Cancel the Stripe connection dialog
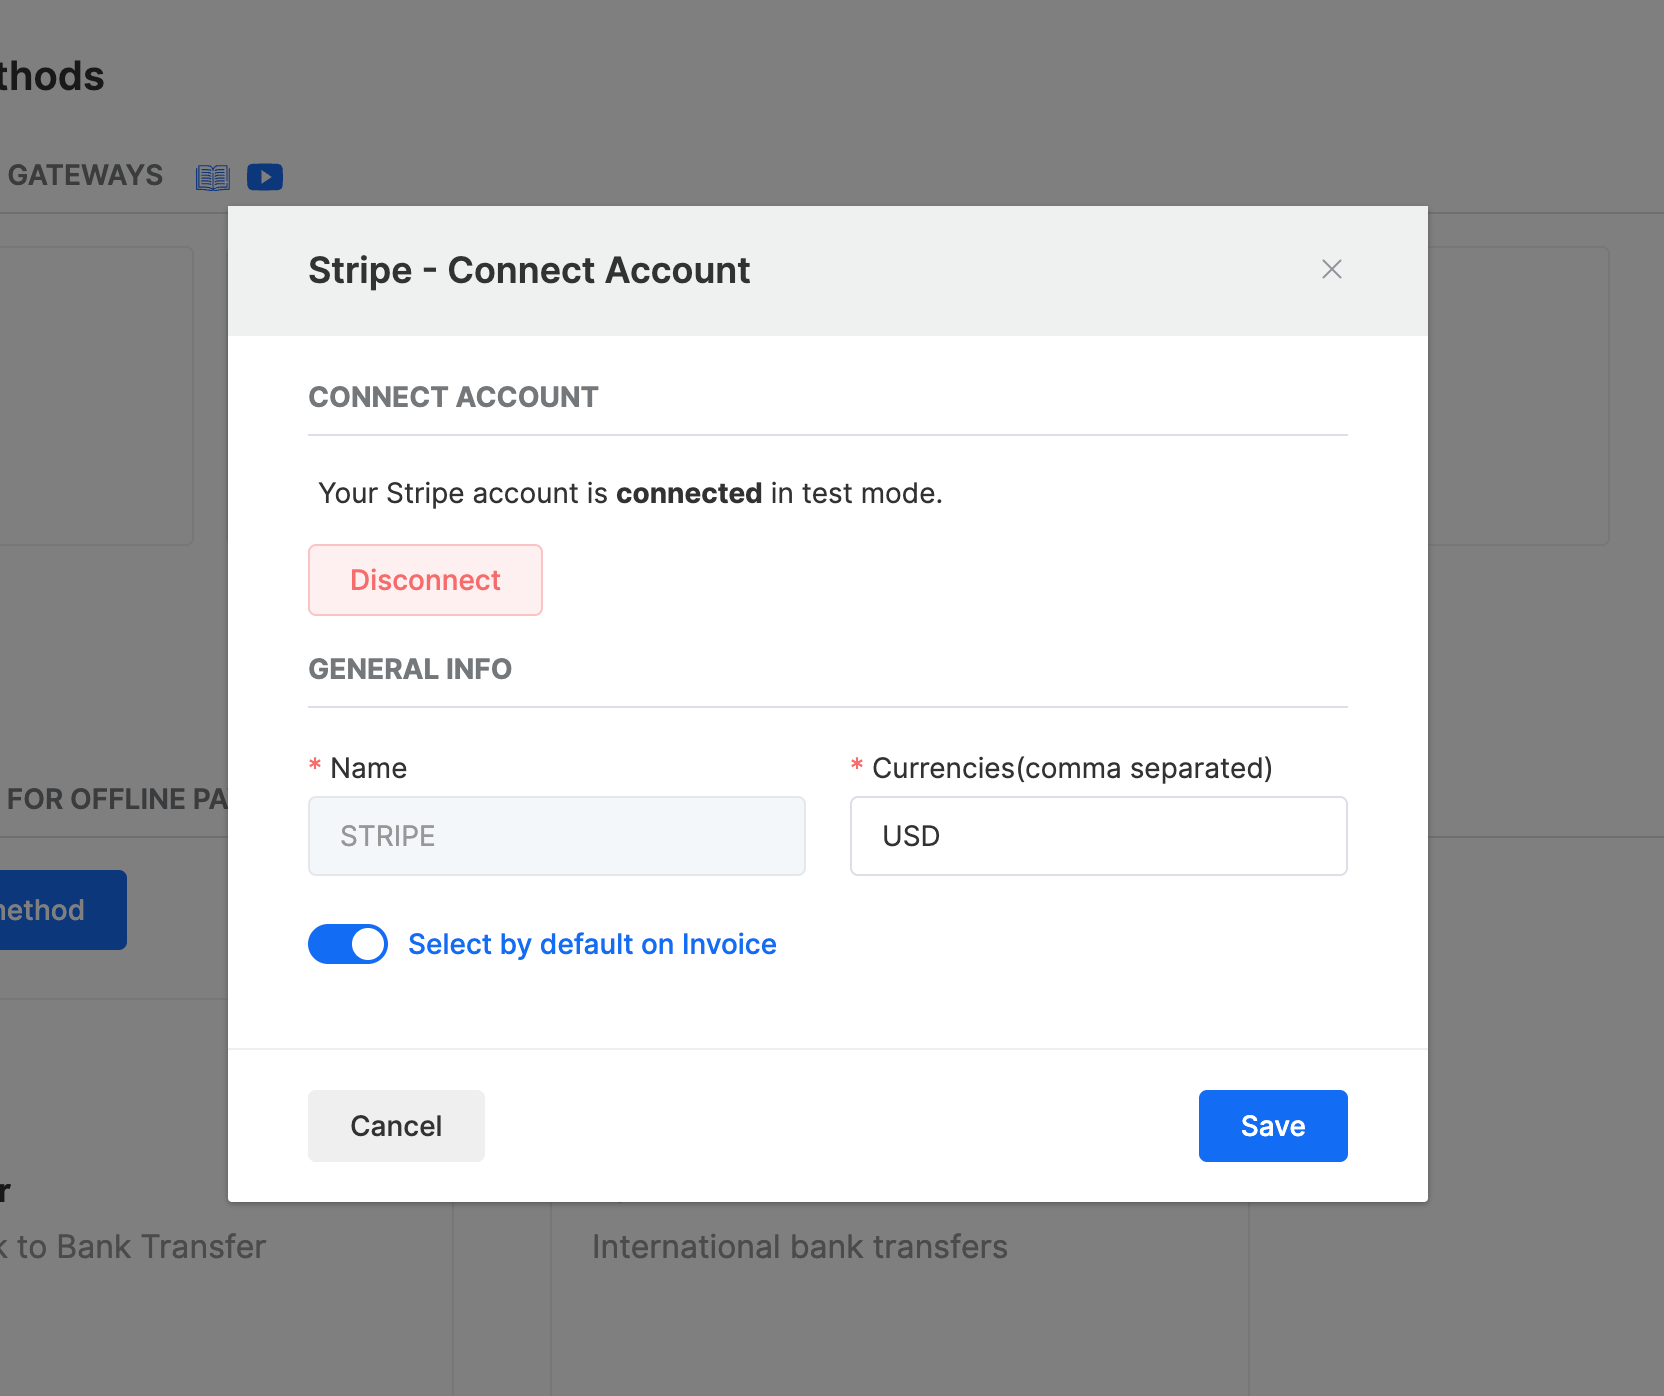This screenshot has width=1664, height=1396. pyautogui.click(x=396, y=1126)
